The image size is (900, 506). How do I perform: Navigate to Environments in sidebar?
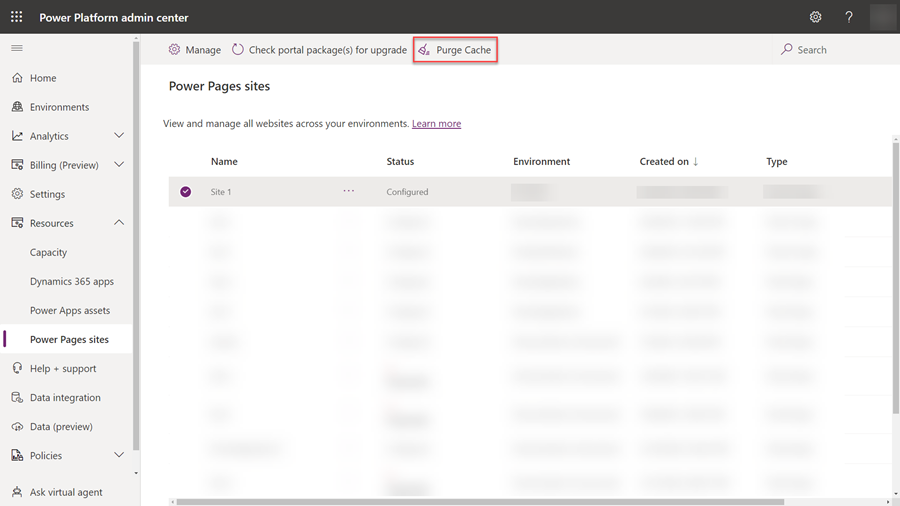[x=59, y=107]
